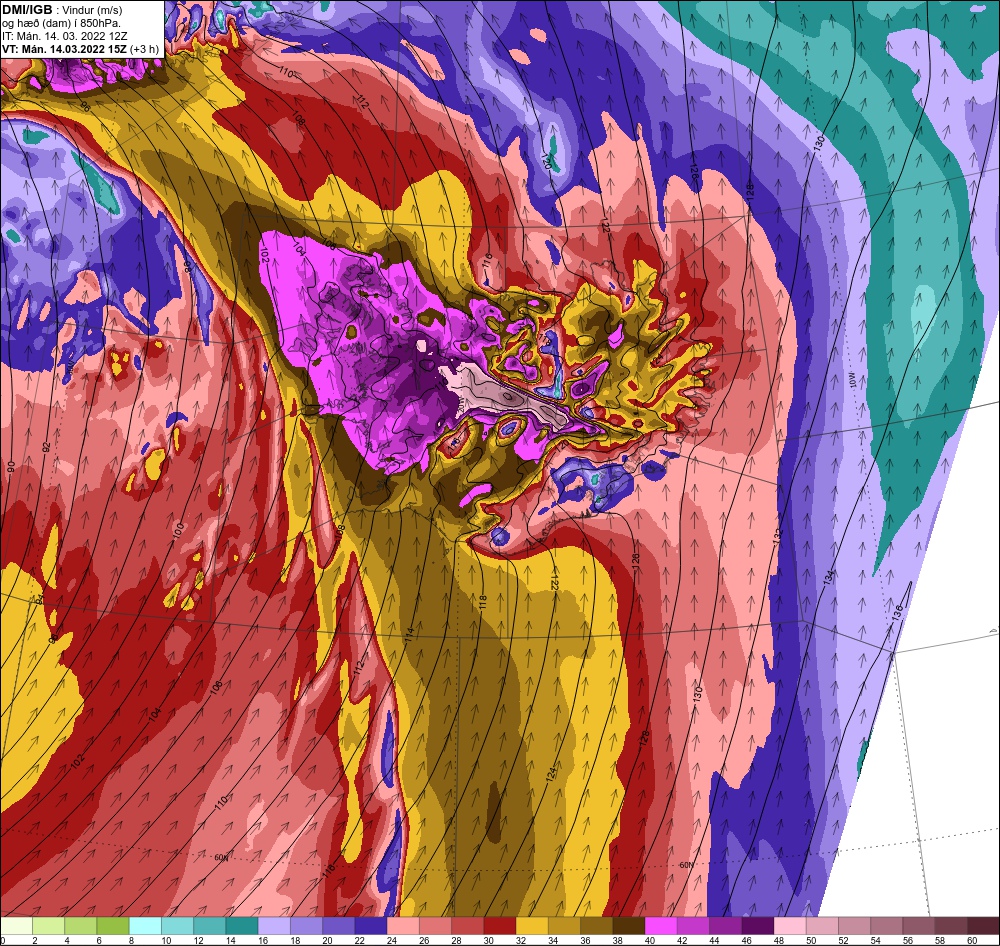Click legend scale value '30'
1000x946 pixels.
488,940
